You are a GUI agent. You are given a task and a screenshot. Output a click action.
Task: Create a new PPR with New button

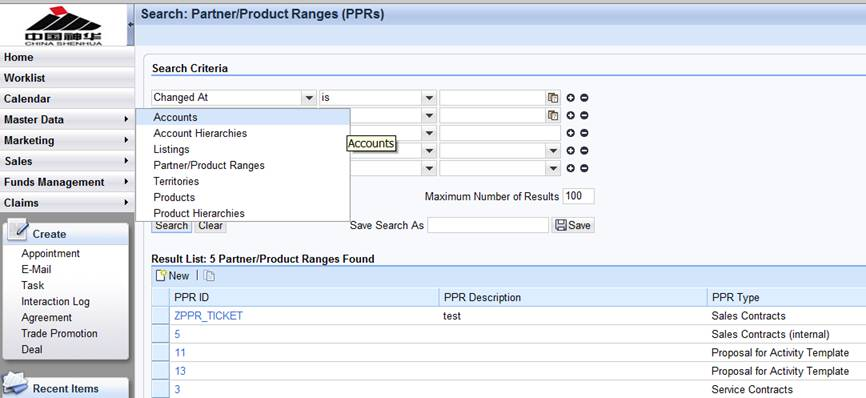[172, 276]
